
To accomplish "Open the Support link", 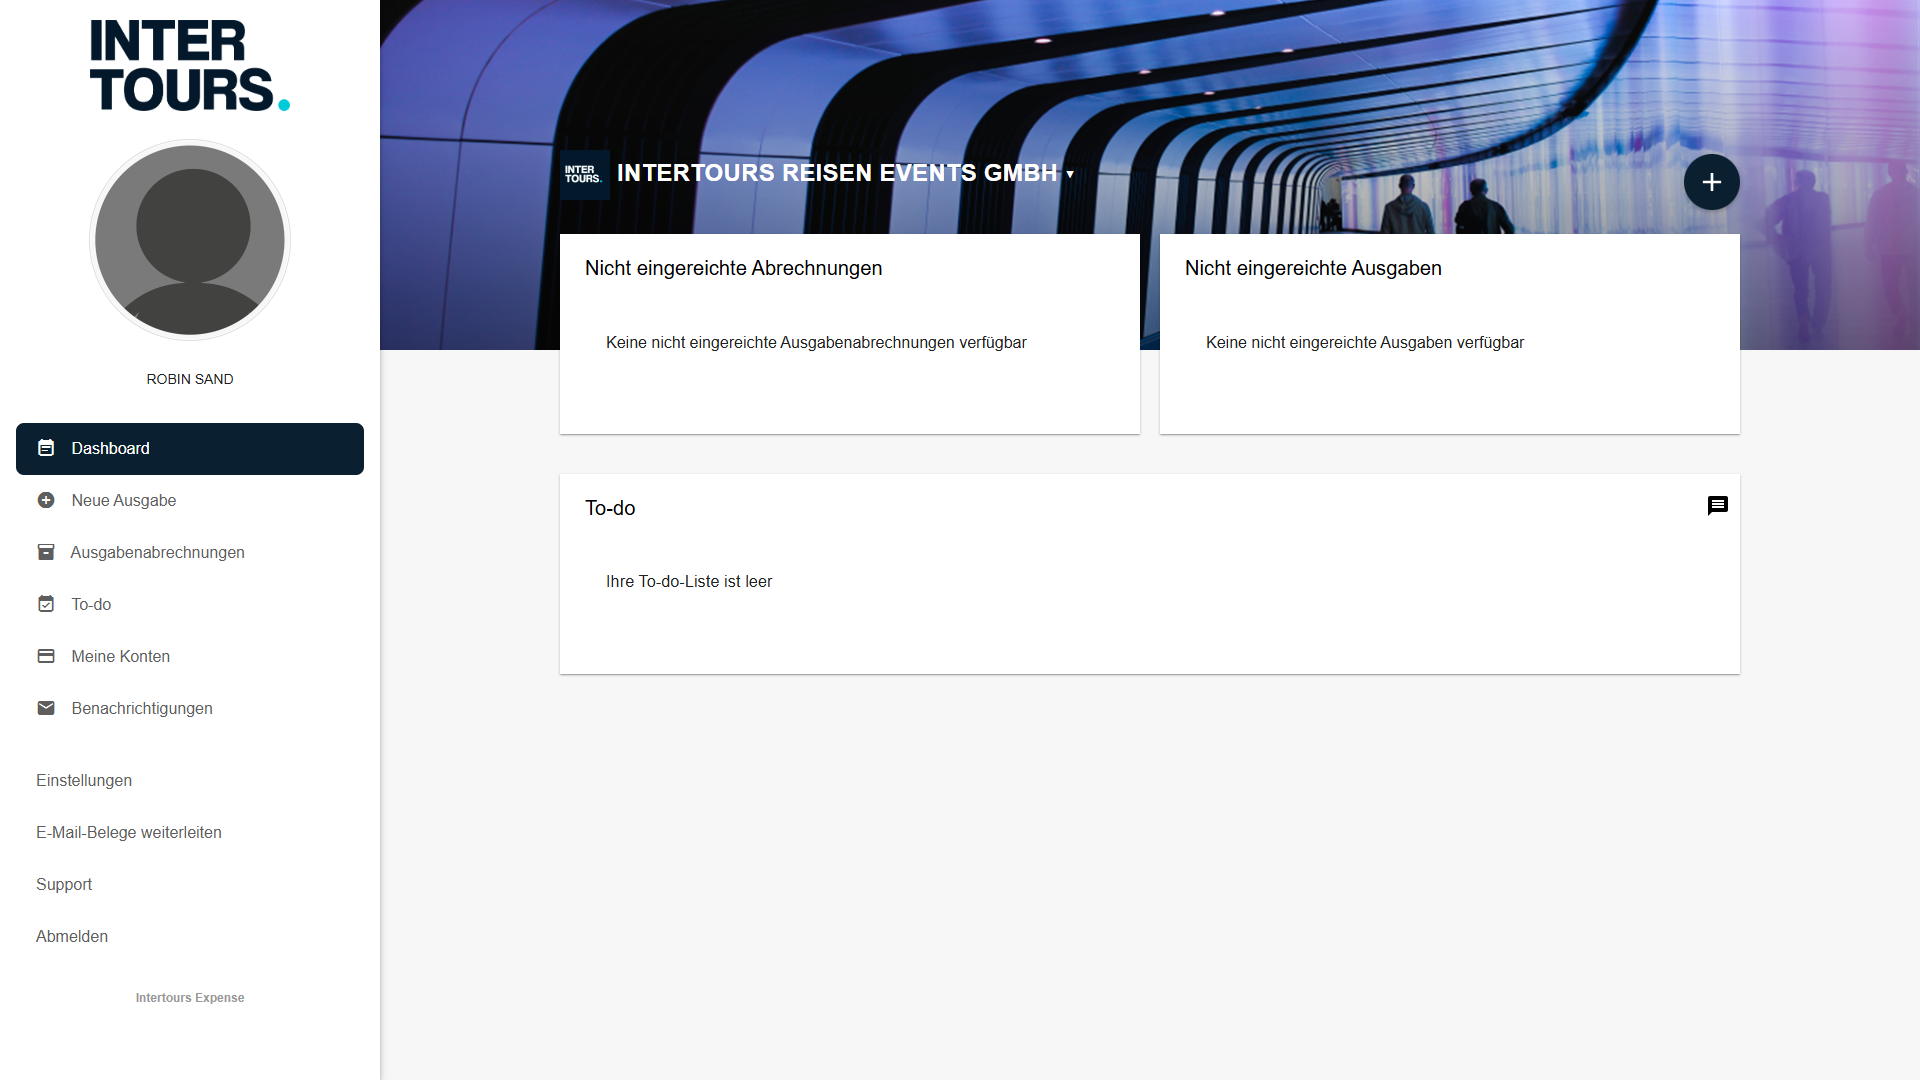I will [x=64, y=884].
